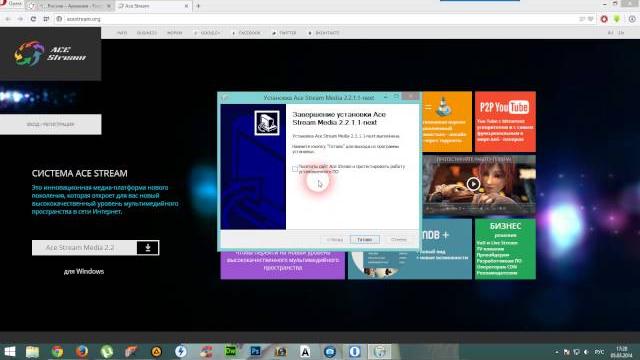
Task: Tick the visit Ace Stream site checkbox
Action: pyautogui.click(x=295, y=169)
